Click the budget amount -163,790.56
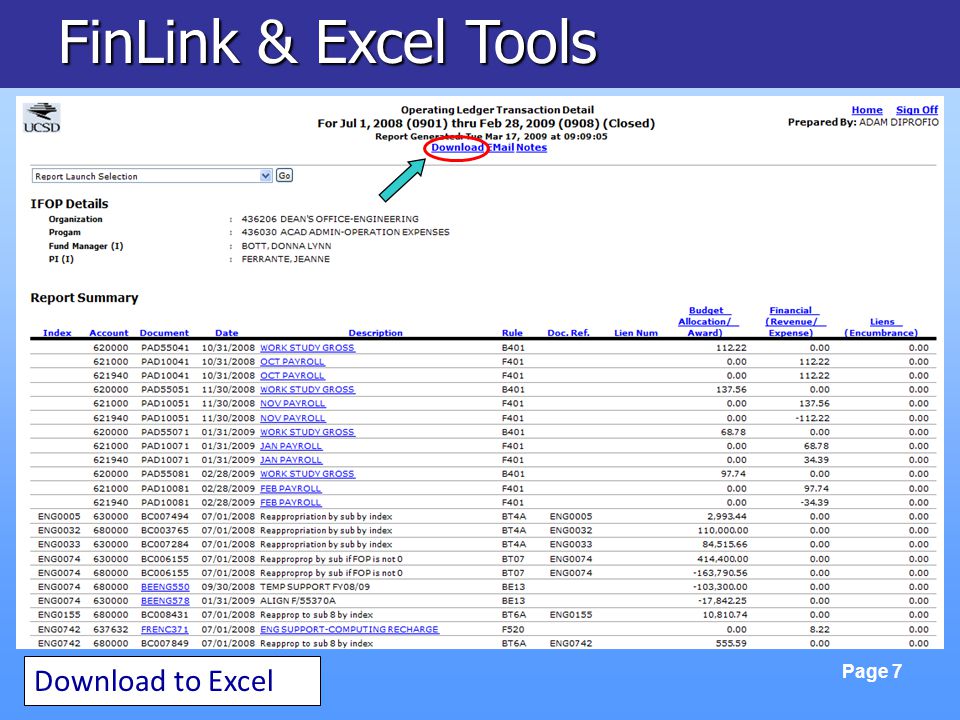The width and height of the screenshot is (960, 720). tap(720, 573)
